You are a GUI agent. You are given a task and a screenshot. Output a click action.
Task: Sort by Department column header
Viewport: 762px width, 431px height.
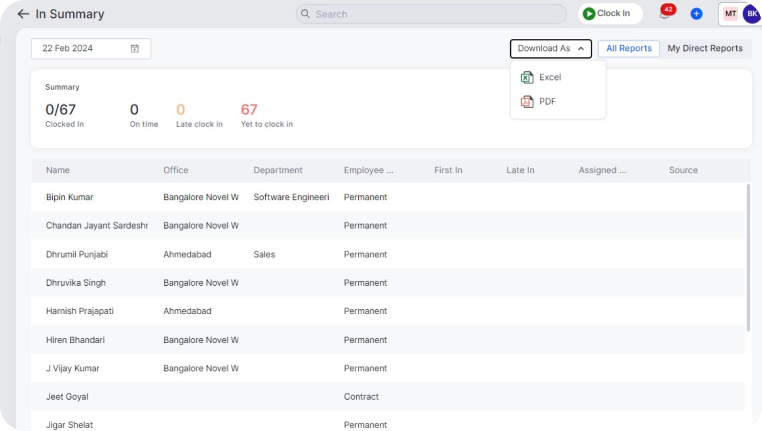tap(278, 170)
